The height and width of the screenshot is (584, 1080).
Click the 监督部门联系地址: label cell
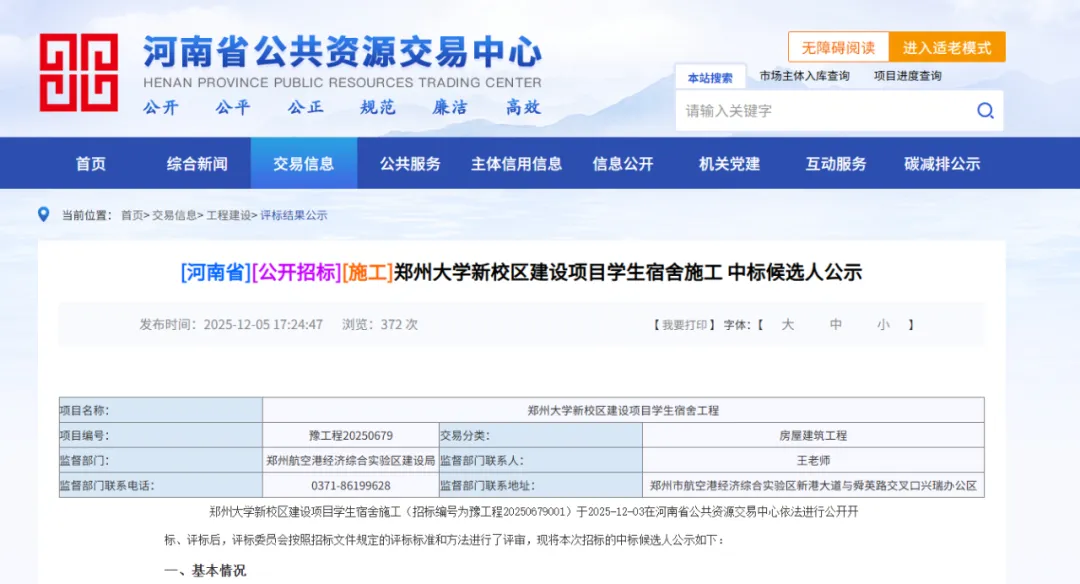pos(541,486)
